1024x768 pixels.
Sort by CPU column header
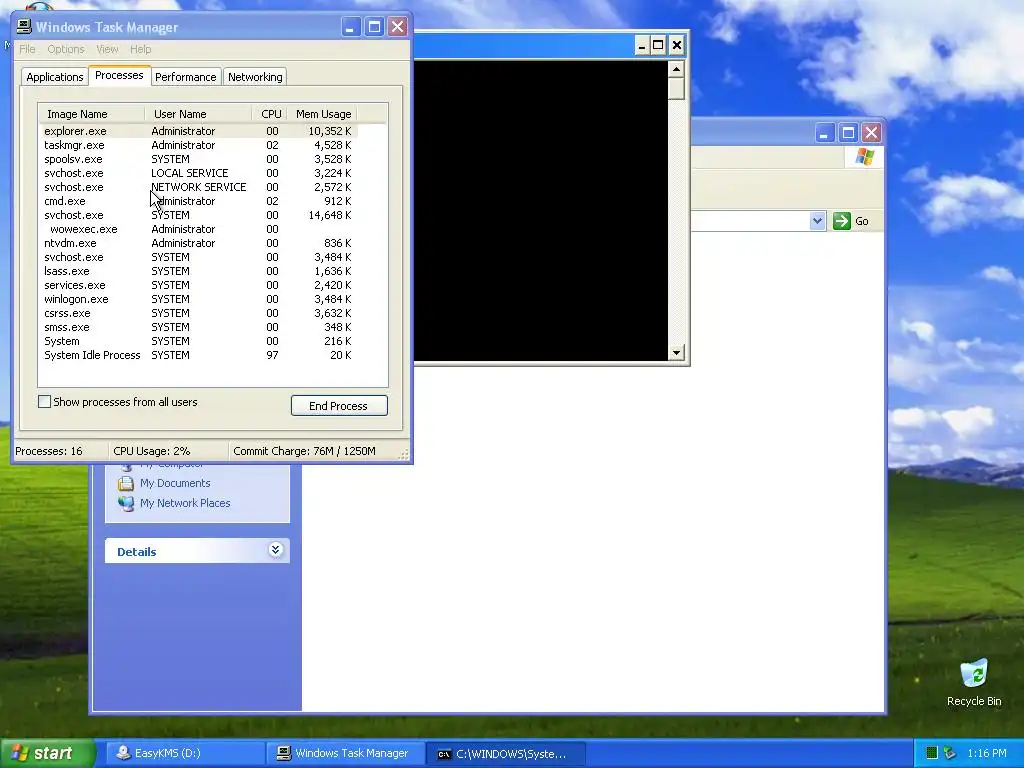270,114
